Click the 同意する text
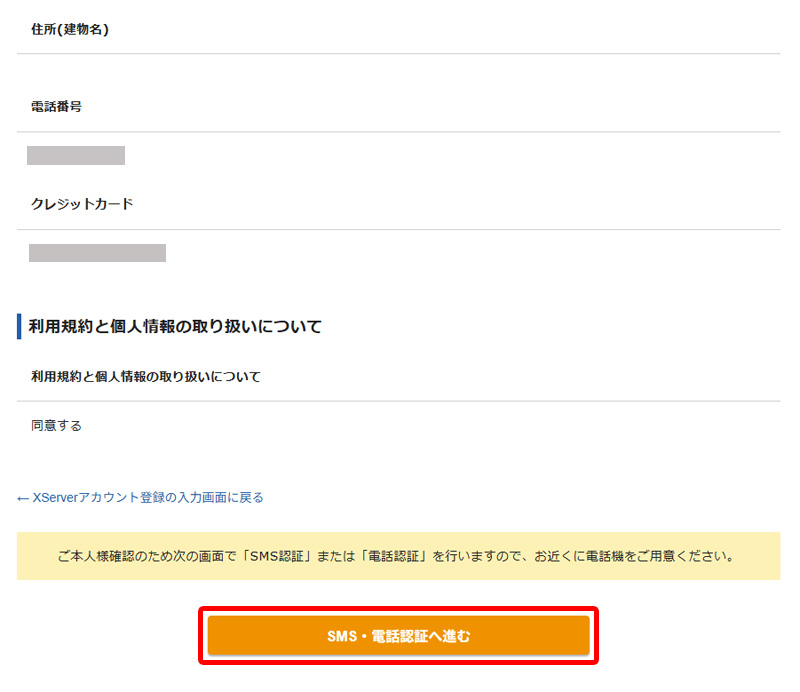The width and height of the screenshot is (800, 692). [56, 426]
